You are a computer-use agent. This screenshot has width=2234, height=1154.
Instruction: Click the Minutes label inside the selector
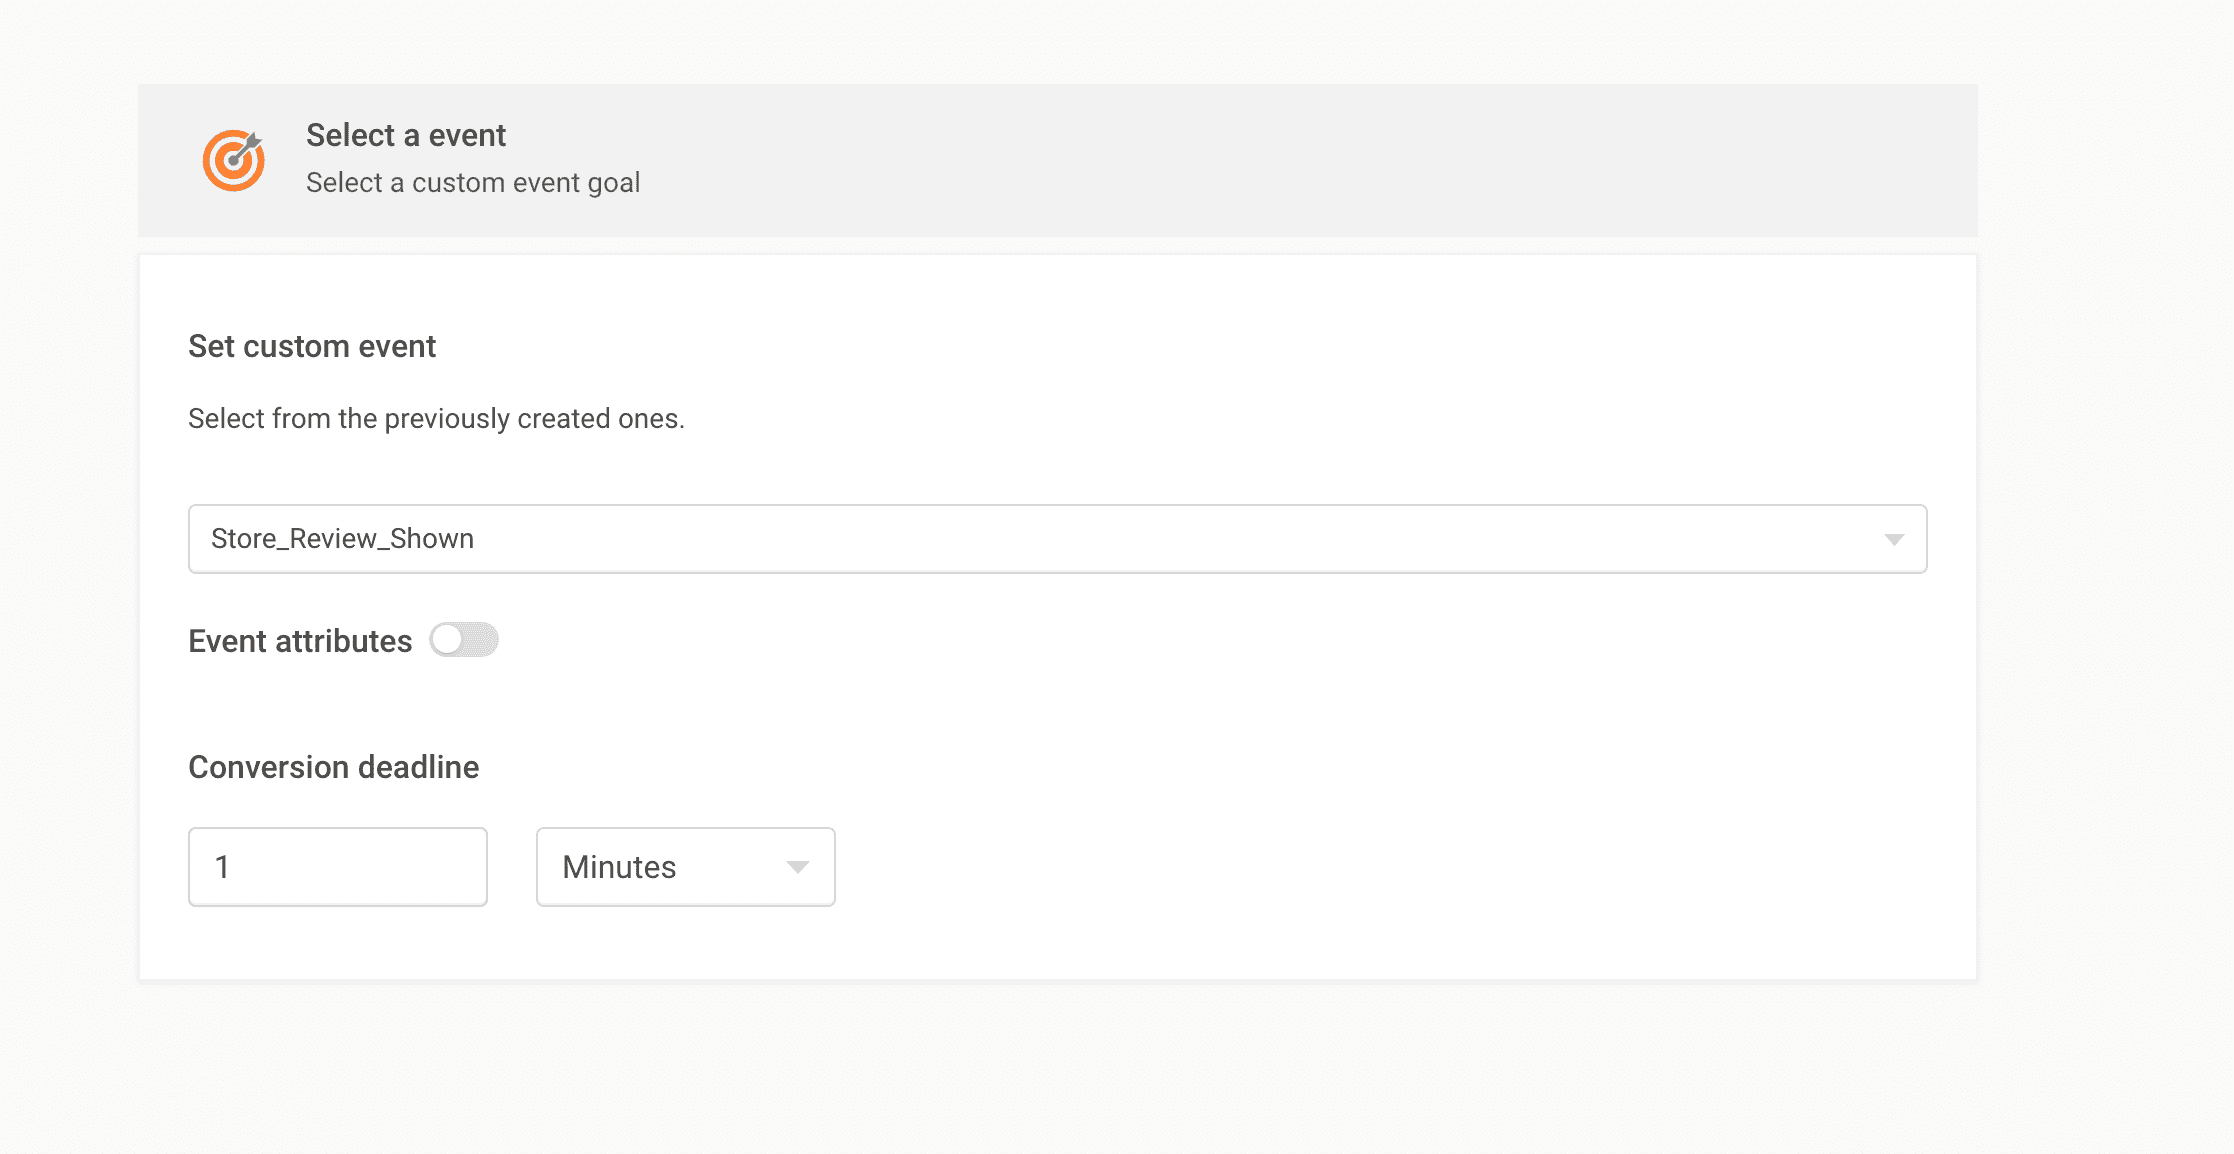click(619, 867)
